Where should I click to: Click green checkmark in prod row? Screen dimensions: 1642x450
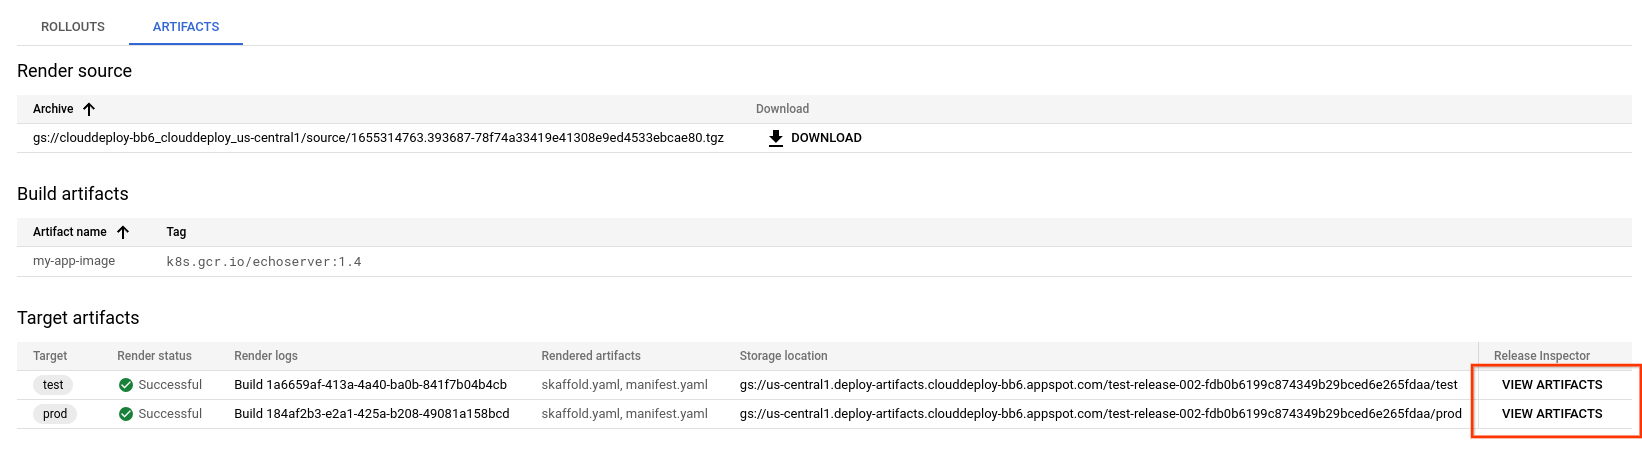click(x=126, y=414)
